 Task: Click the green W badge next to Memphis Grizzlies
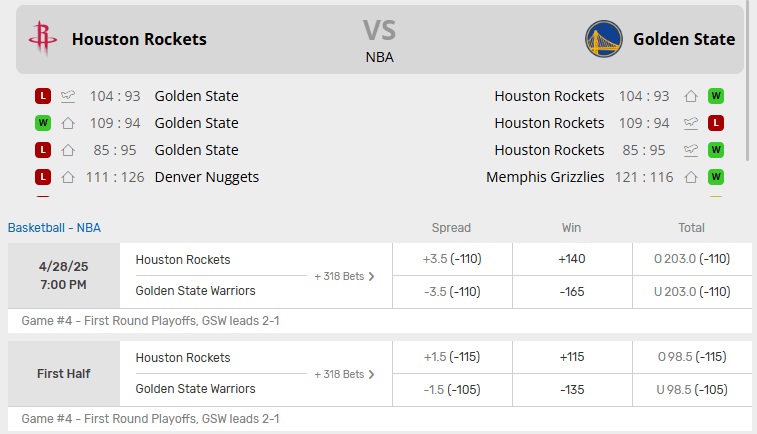[716, 177]
